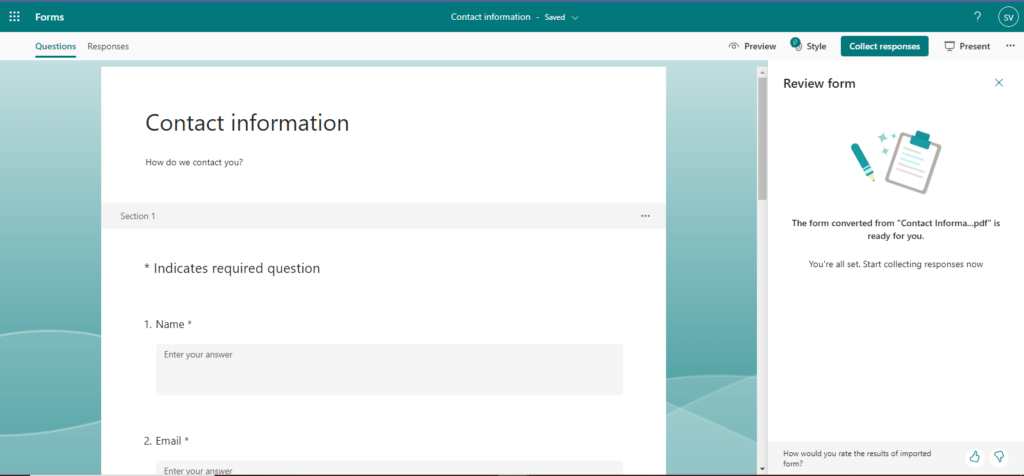Screen dimensions: 1024x476
Task: Select the Contact information form title
Action: click(247, 123)
